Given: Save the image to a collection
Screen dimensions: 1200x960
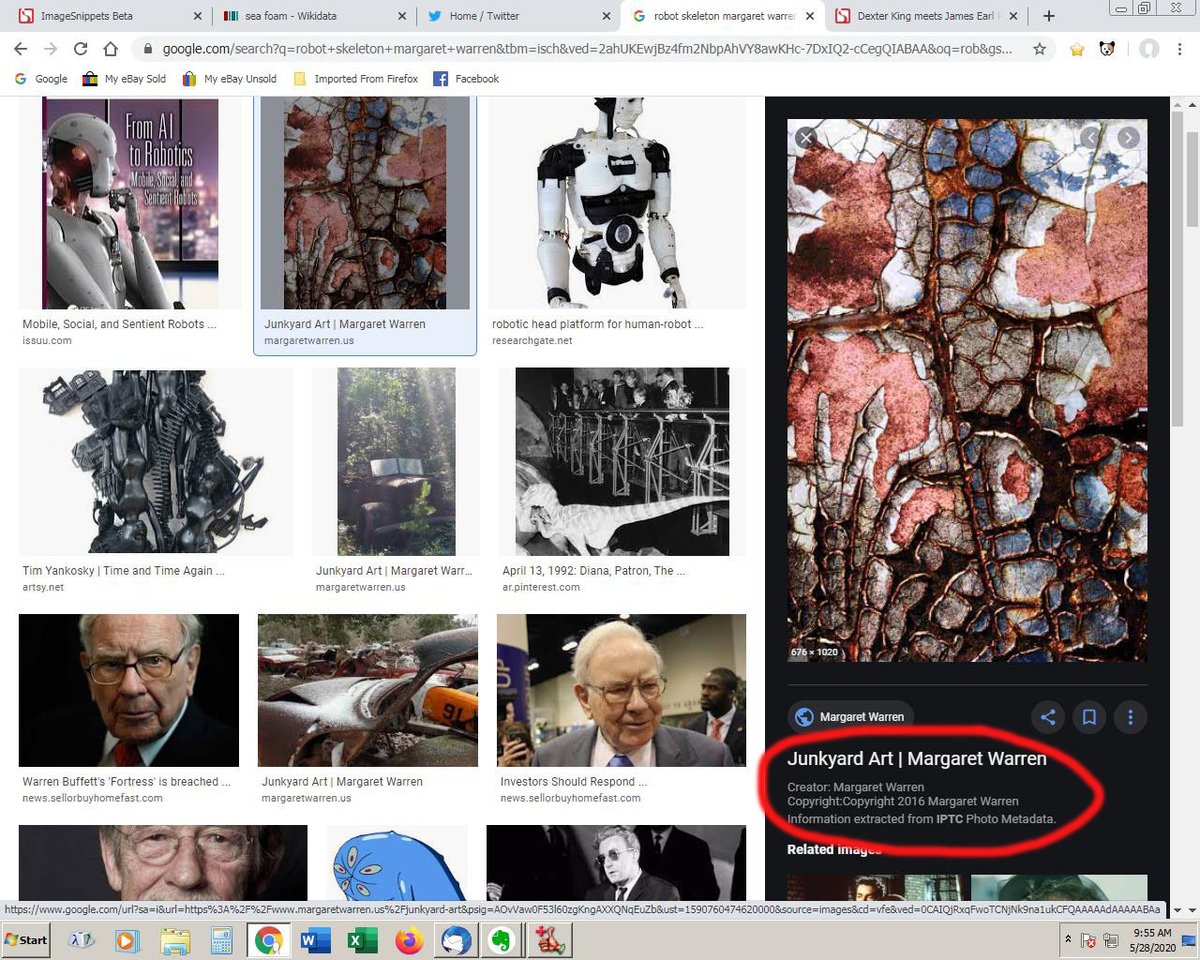Looking at the screenshot, I should coord(1089,717).
